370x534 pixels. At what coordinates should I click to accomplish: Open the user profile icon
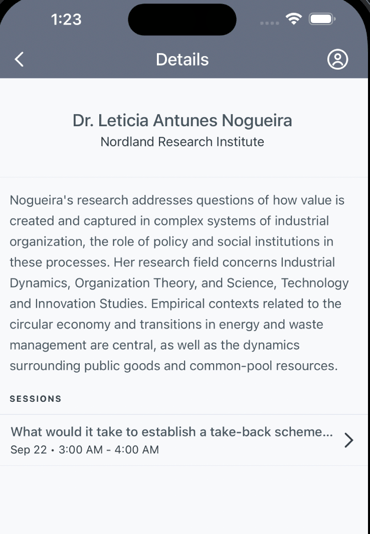[x=337, y=60]
